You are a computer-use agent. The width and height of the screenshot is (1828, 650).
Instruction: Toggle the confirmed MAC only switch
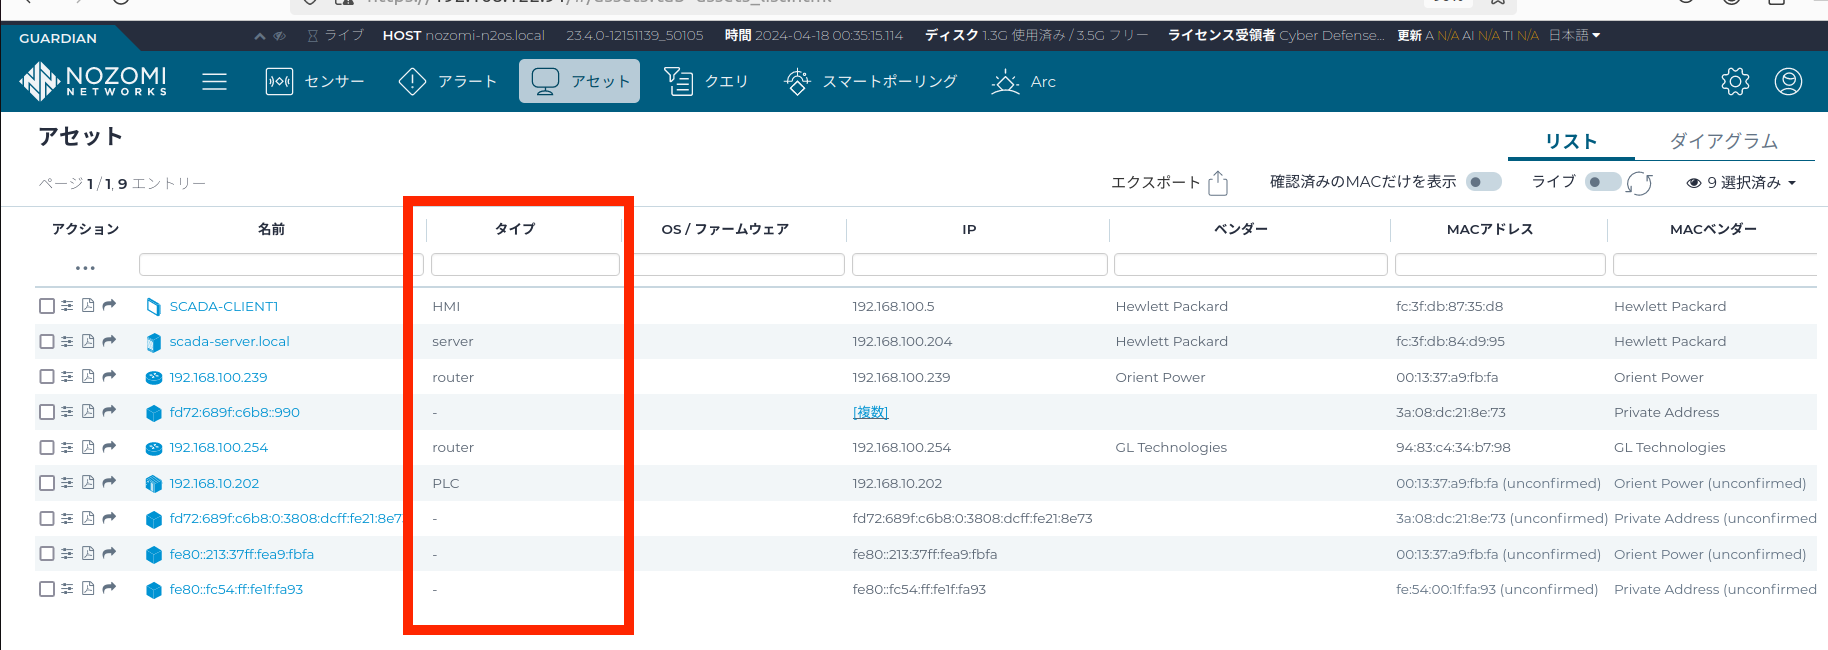(x=1483, y=182)
